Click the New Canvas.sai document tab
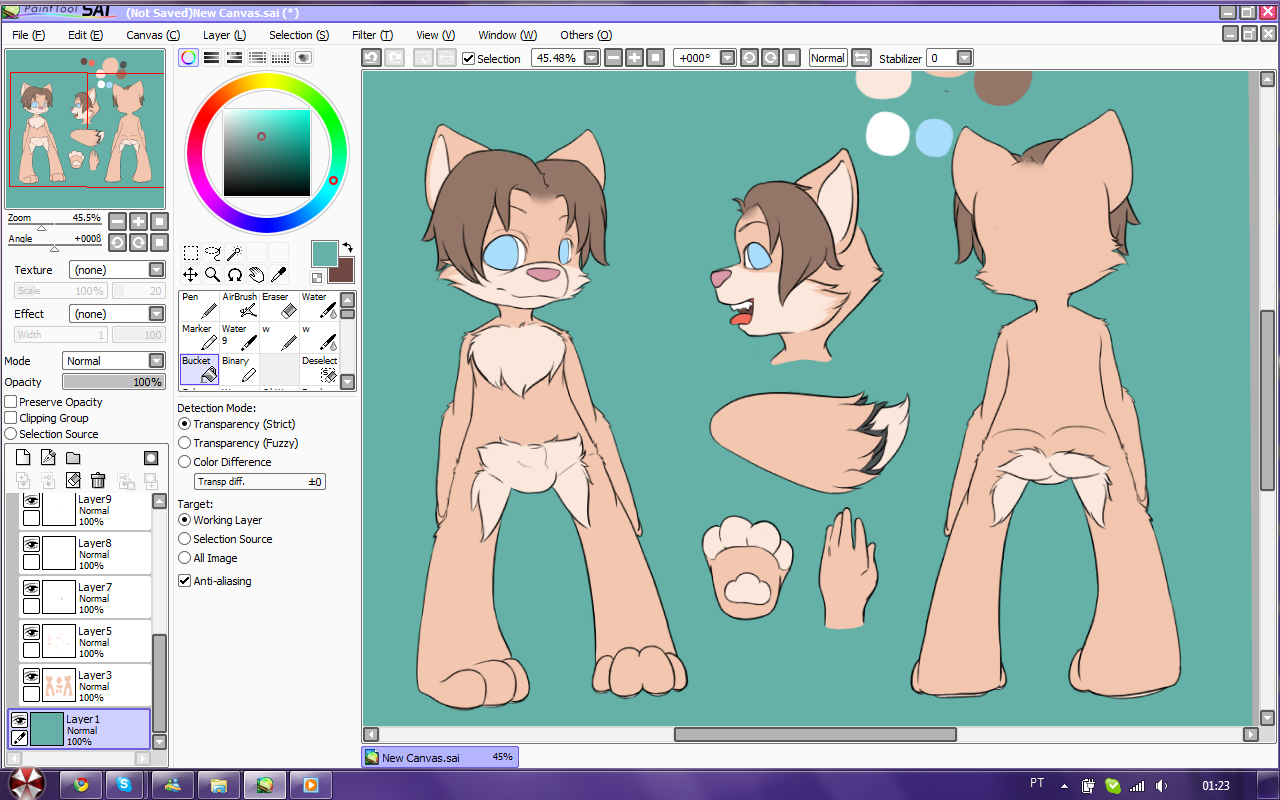Image resolution: width=1280 pixels, height=800 pixels. coord(440,757)
